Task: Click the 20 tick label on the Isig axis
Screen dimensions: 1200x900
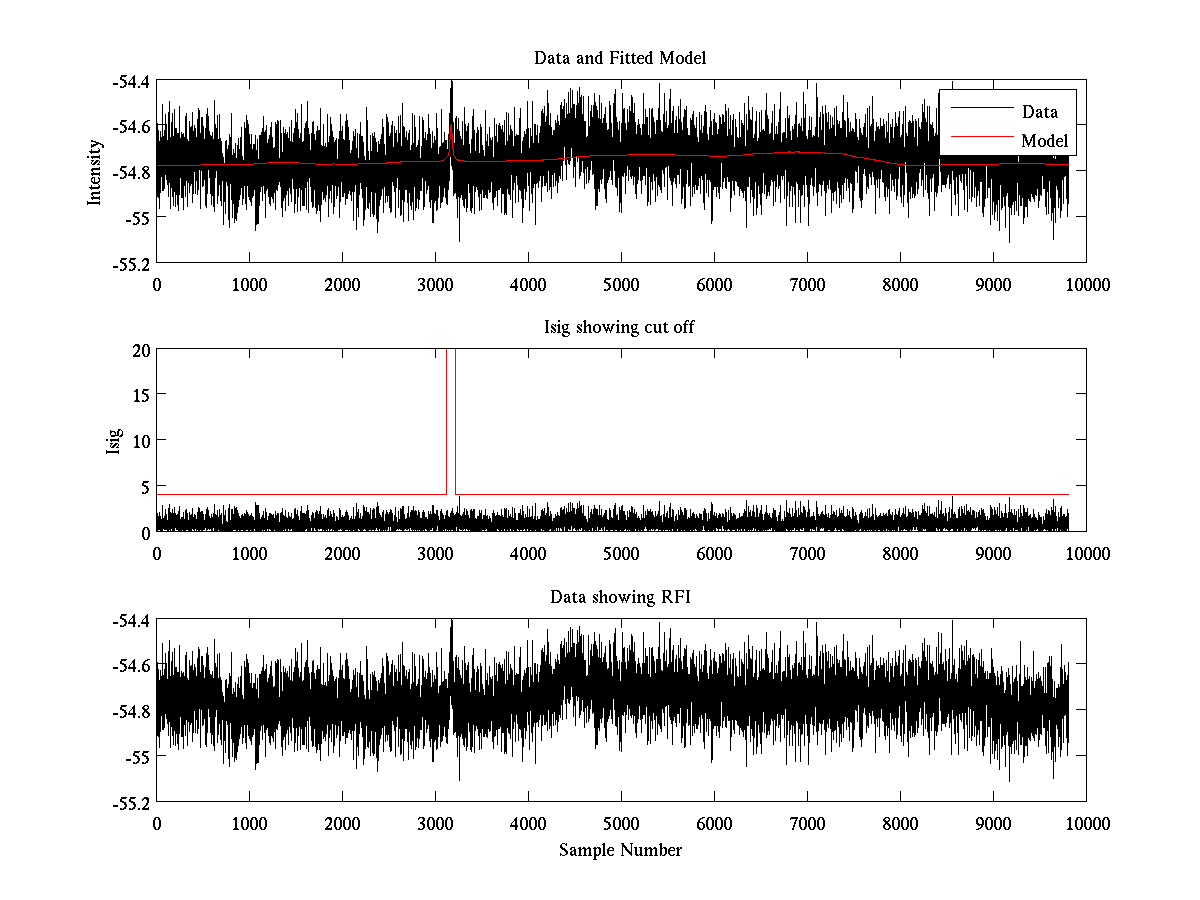Action: pos(140,350)
